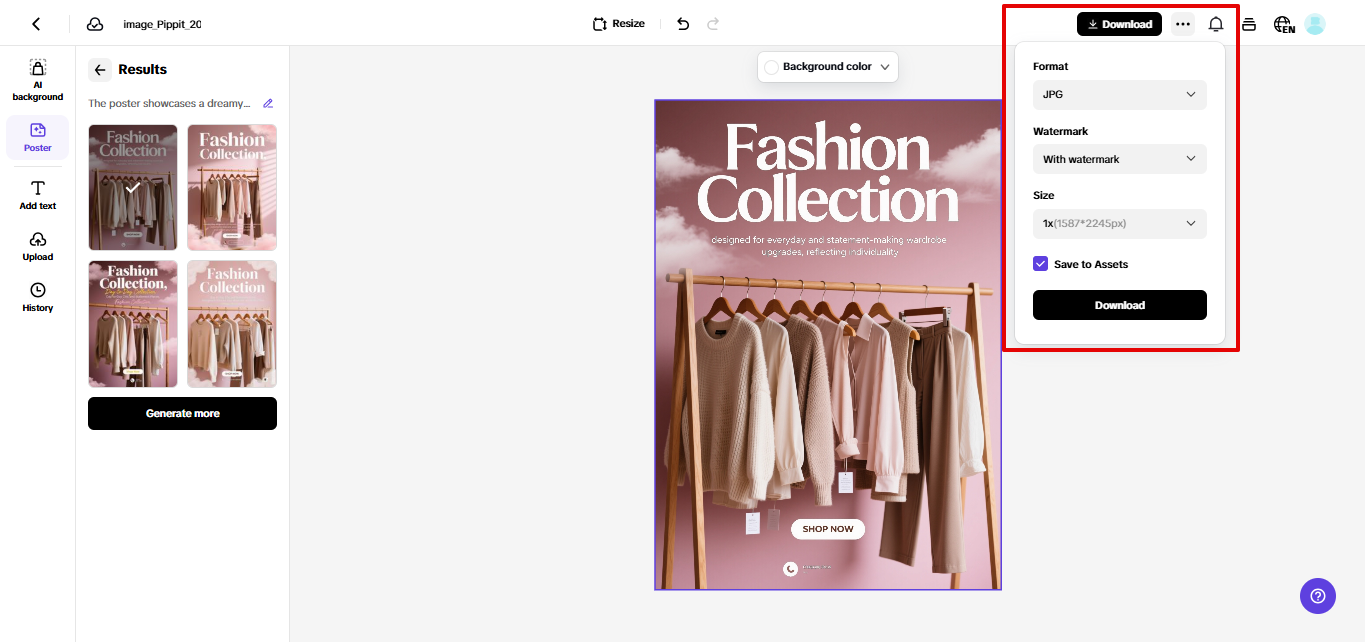Open the Size 1x dropdown
This screenshot has width=1365, height=642.
pyautogui.click(x=1120, y=223)
